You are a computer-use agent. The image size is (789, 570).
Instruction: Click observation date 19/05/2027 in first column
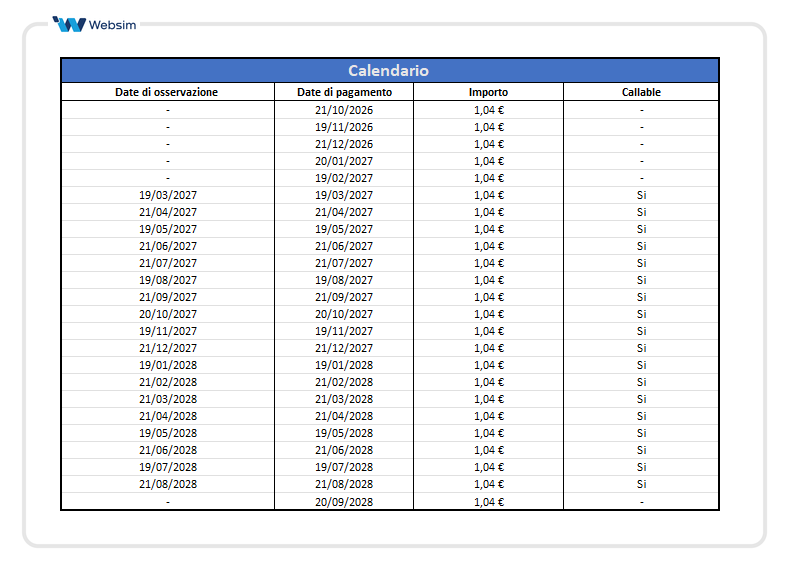pos(168,229)
